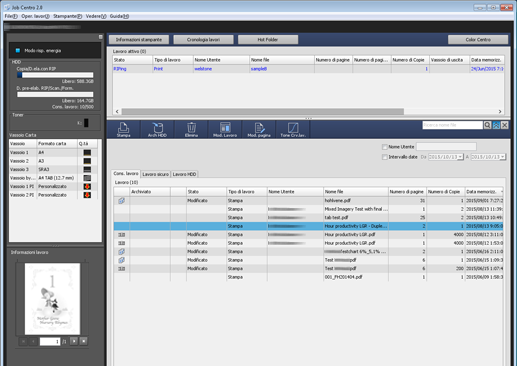517x366 pixels.
Task: Open Tone Crv.lav. tone curve tool
Action: (293, 129)
